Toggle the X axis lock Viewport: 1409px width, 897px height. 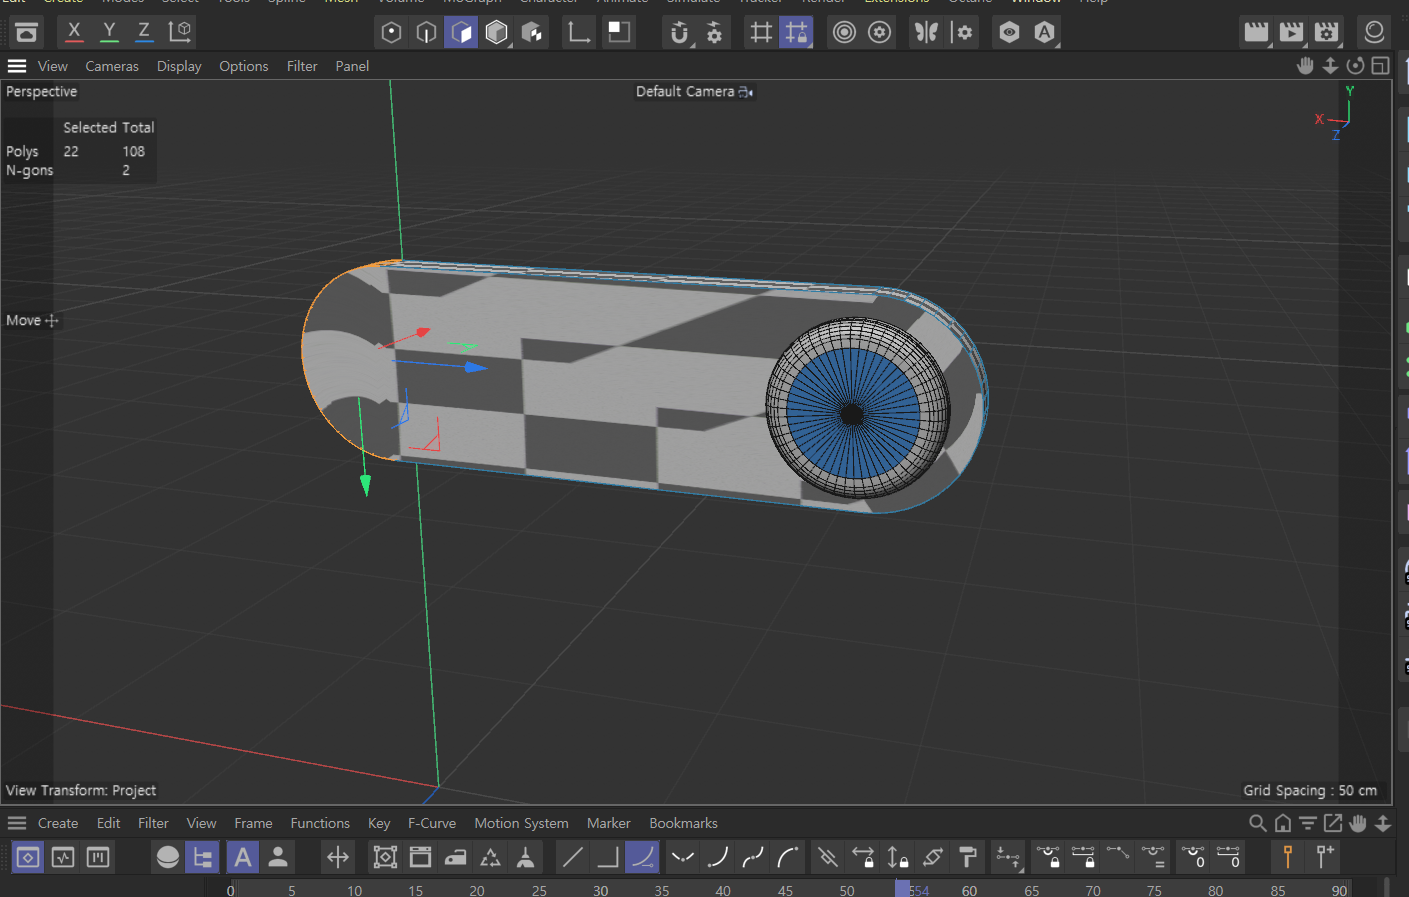click(x=74, y=31)
